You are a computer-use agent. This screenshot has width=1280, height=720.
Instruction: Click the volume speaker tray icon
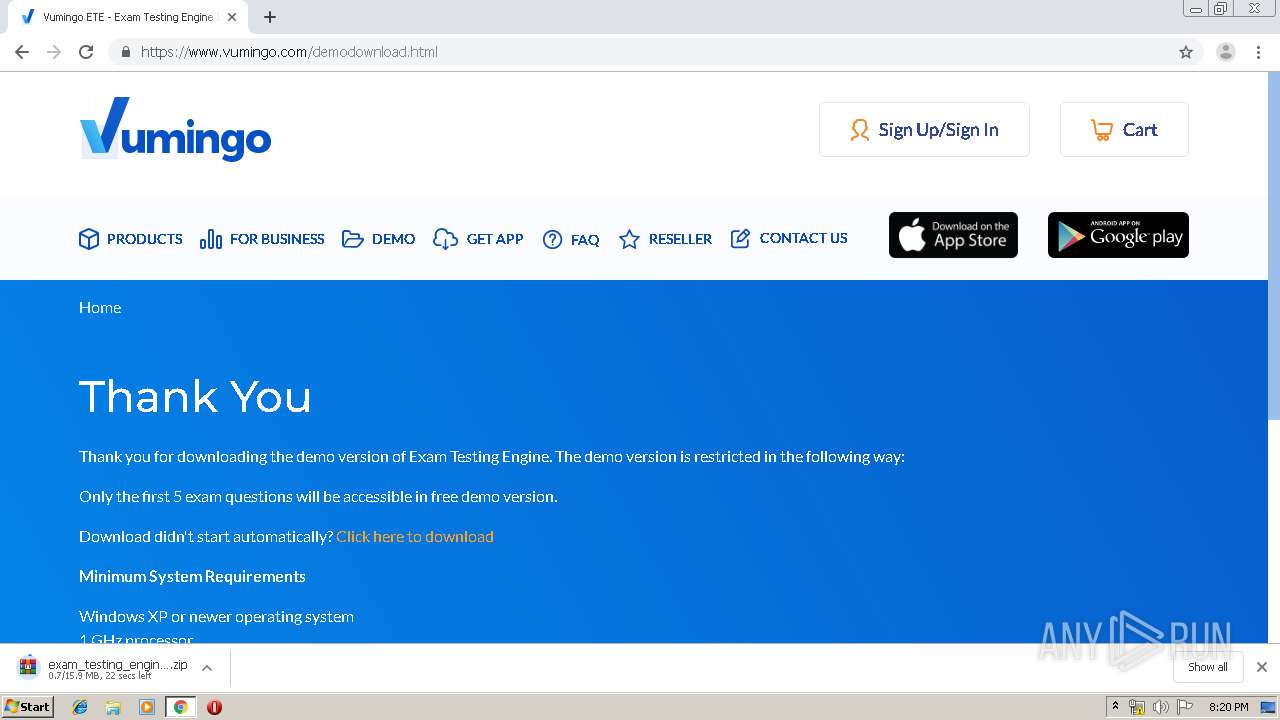pos(1161,707)
